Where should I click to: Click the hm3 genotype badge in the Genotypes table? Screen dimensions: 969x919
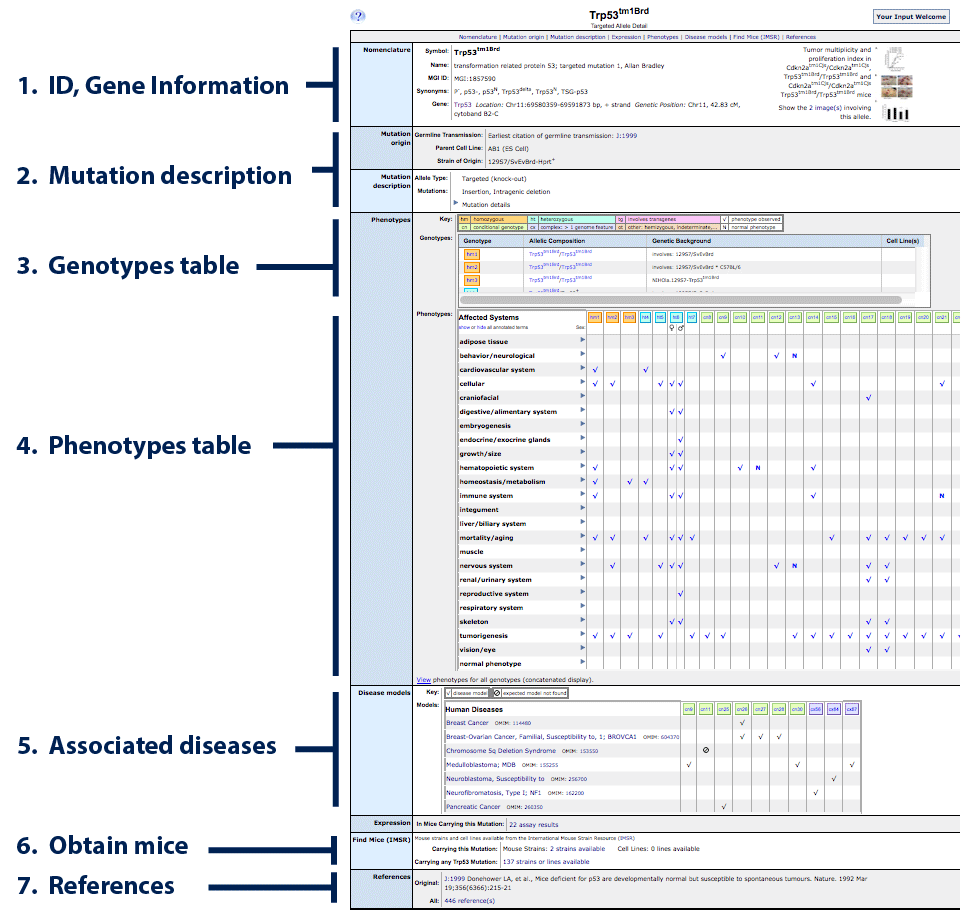click(x=472, y=281)
